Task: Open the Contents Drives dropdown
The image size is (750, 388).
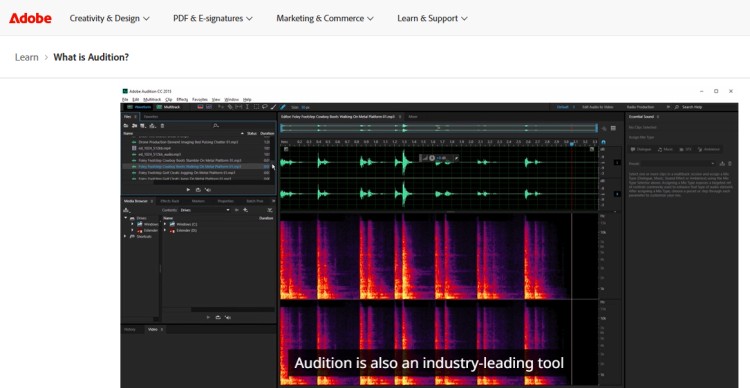Action: tap(205, 210)
